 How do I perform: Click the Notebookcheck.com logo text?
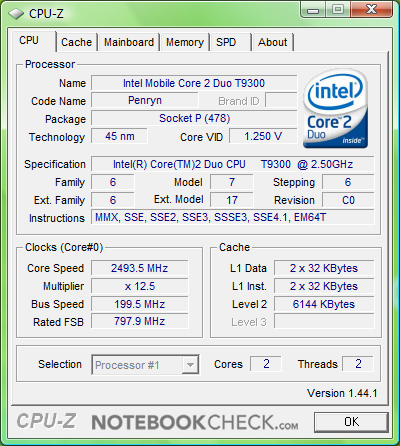coord(195,422)
